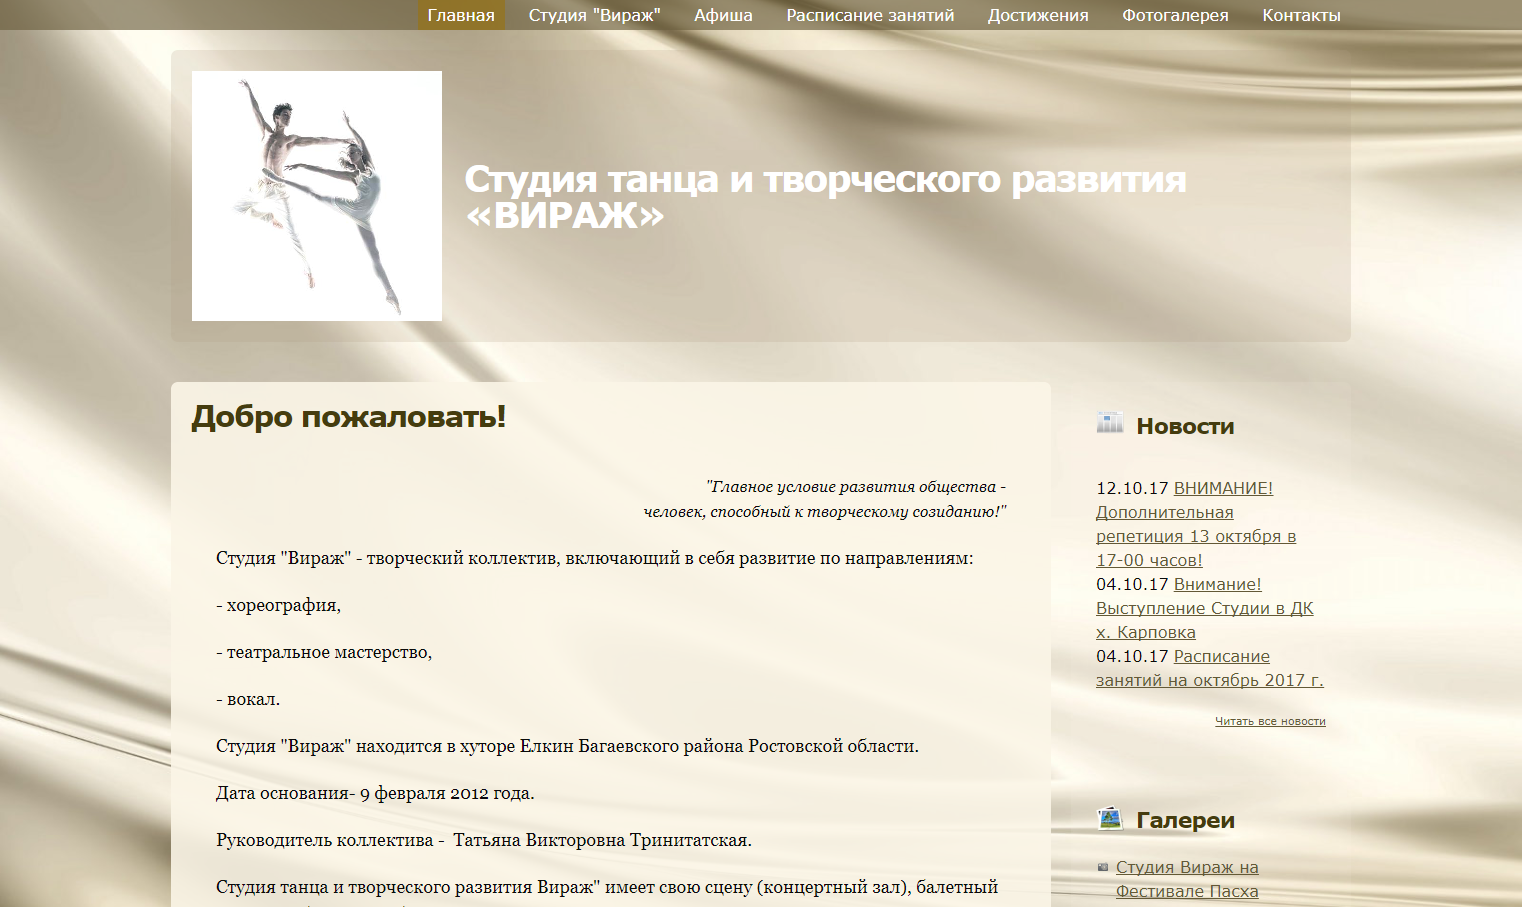Click the Новости section icon
Viewport: 1522px width, 907px height.
(1110, 423)
